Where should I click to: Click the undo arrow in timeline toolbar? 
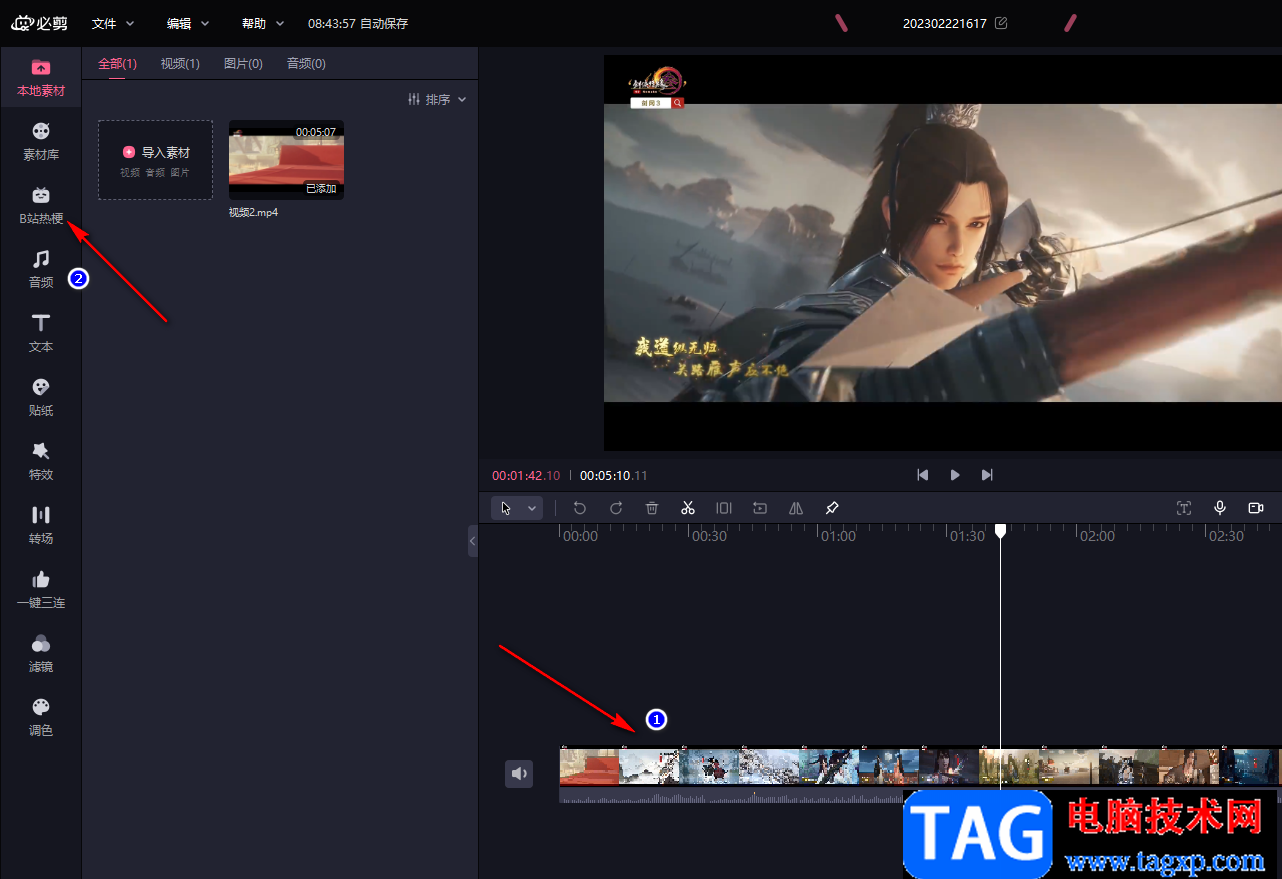click(580, 508)
